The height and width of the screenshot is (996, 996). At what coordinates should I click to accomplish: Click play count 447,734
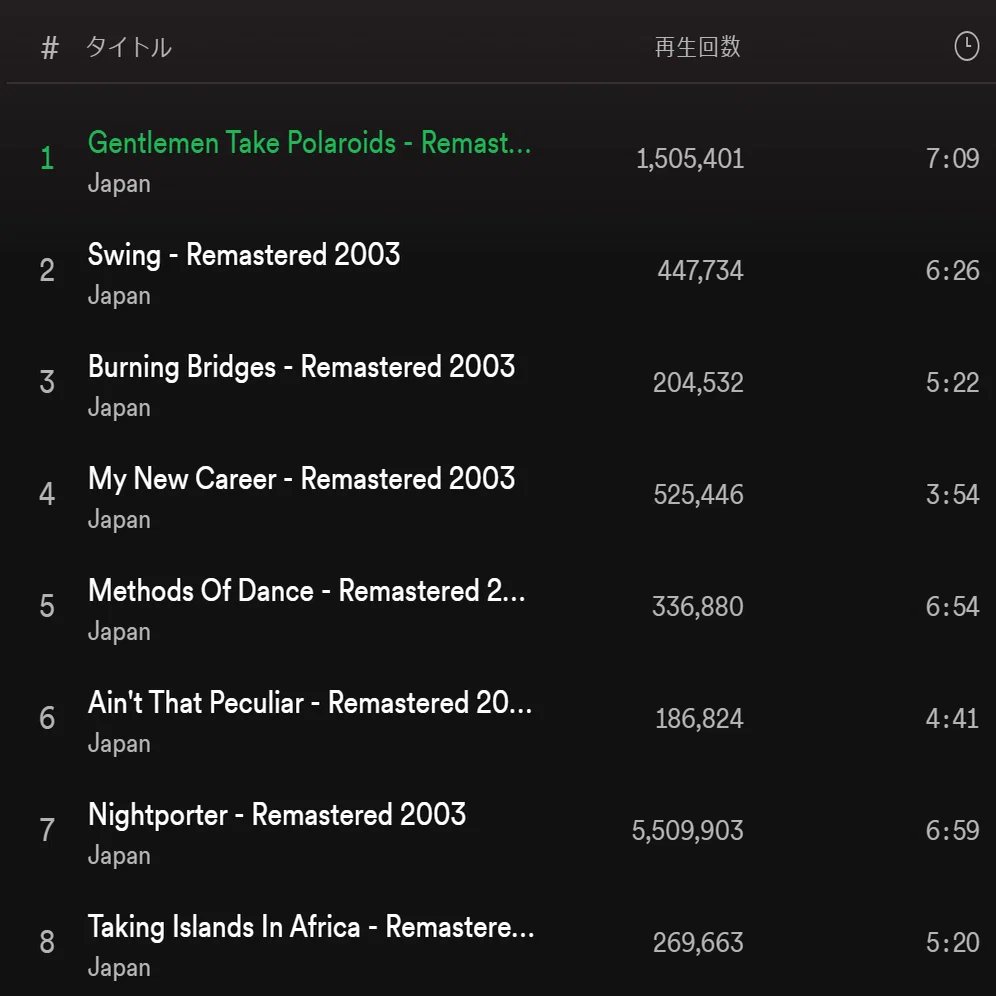700,271
